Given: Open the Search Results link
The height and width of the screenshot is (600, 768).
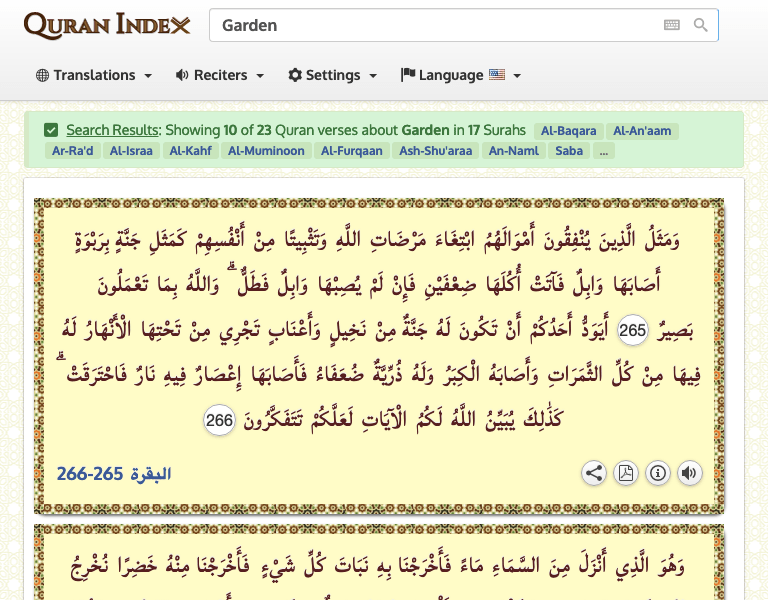Looking at the screenshot, I should (113, 130).
